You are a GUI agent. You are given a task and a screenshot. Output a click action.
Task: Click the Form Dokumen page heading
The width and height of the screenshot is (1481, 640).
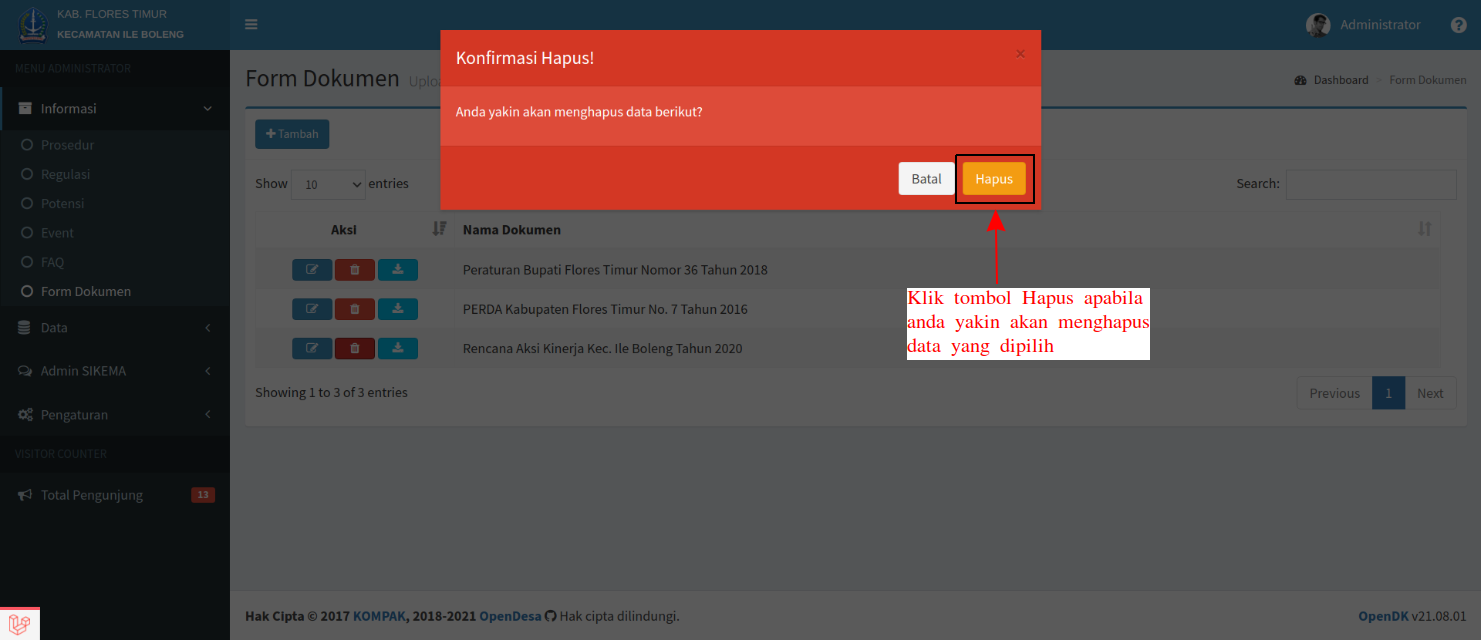pyautogui.click(x=322, y=78)
